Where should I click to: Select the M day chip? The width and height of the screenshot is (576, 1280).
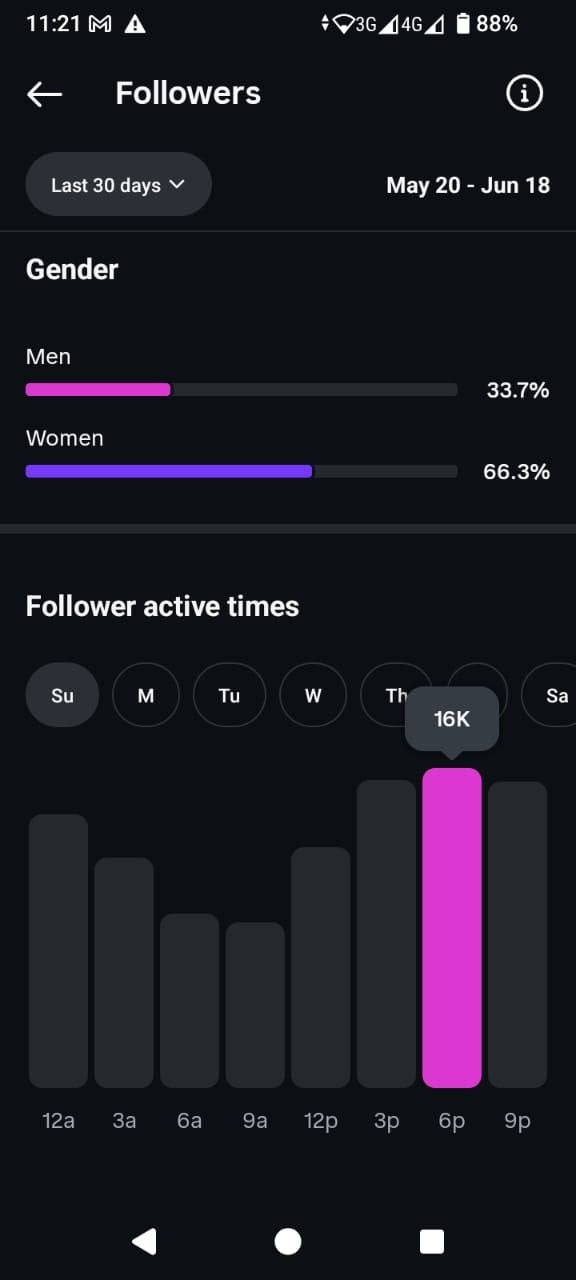146,695
